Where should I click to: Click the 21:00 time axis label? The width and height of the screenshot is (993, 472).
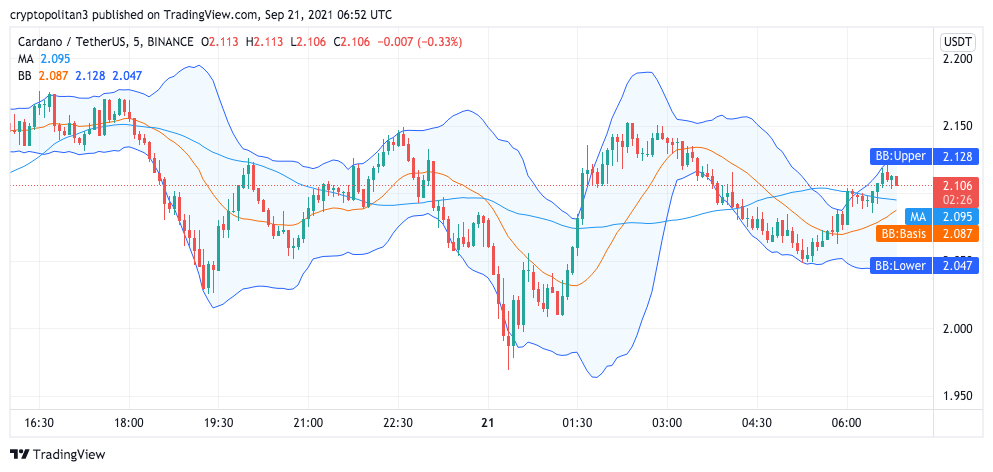[x=308, y=423]
